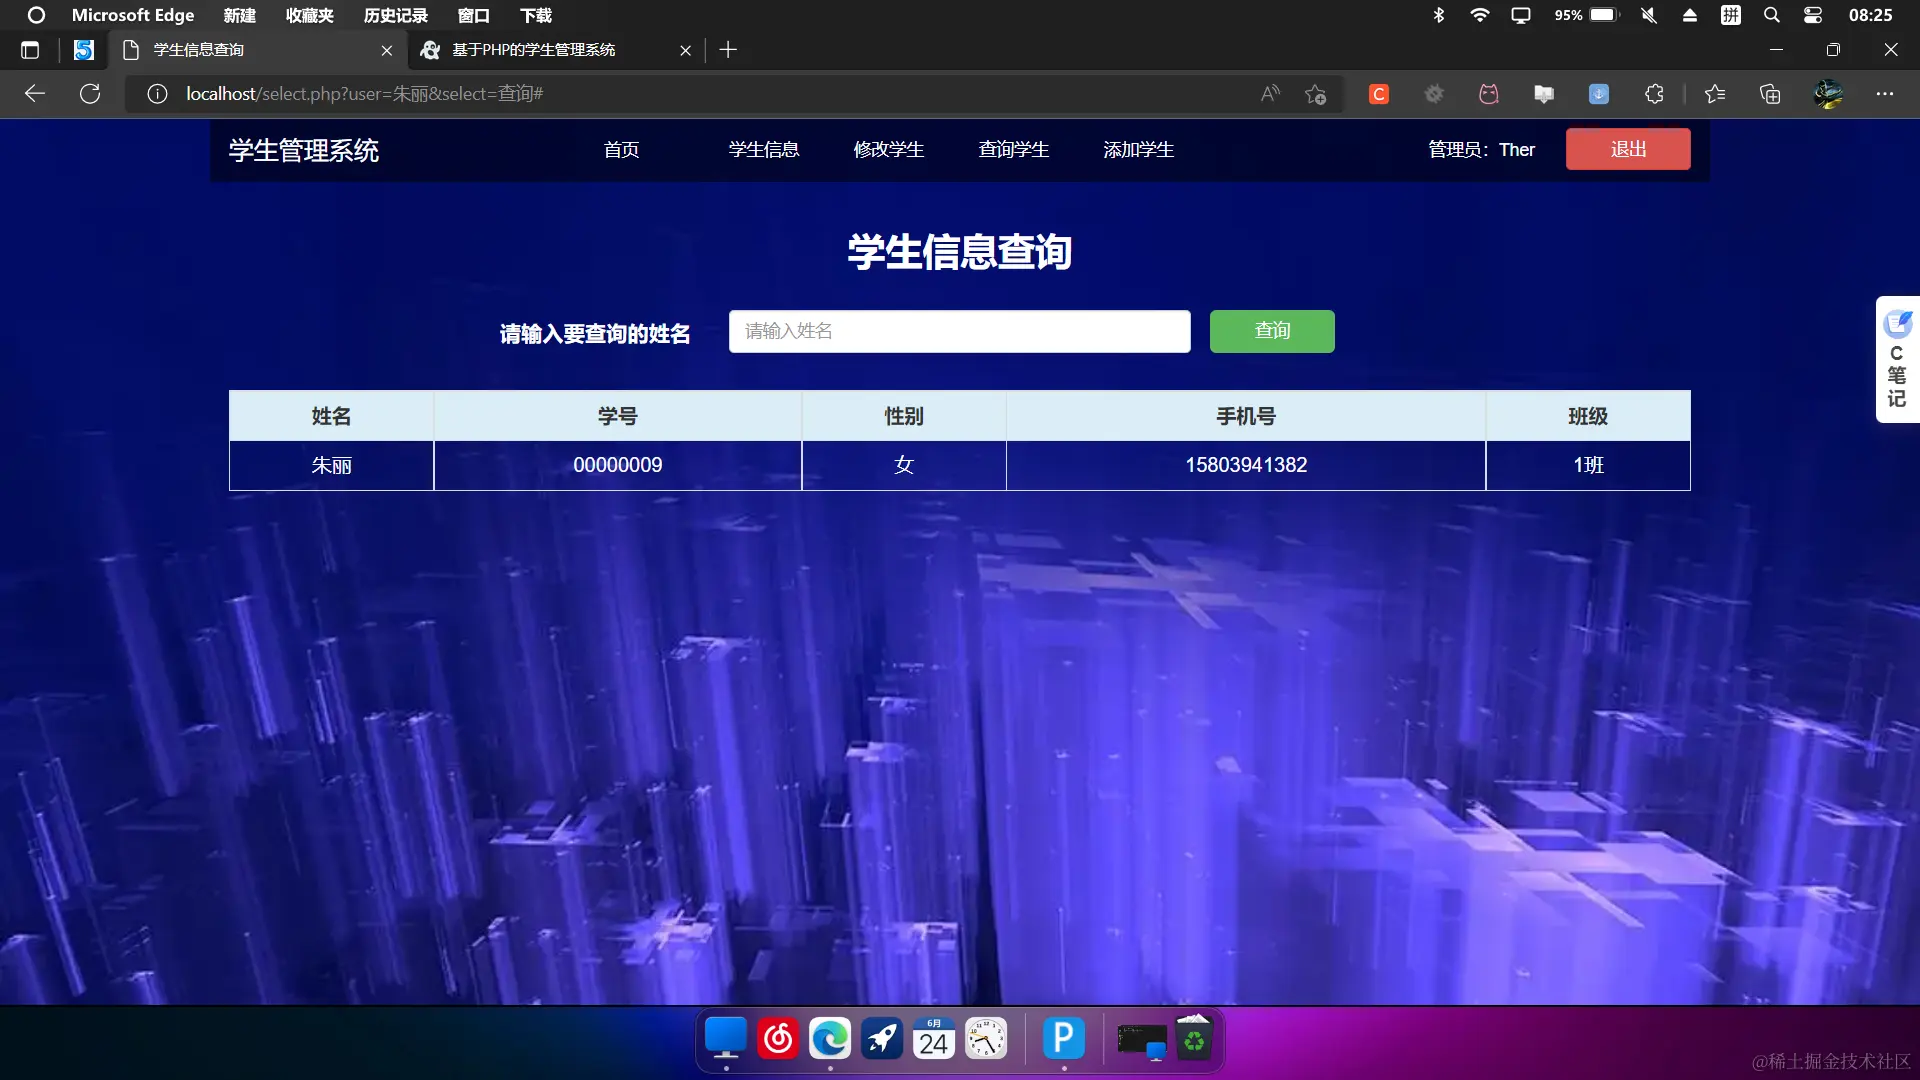1920x1080 pixels.
Task: Open the browser extensions puzzle icon
Action: tap(1654, 94)
